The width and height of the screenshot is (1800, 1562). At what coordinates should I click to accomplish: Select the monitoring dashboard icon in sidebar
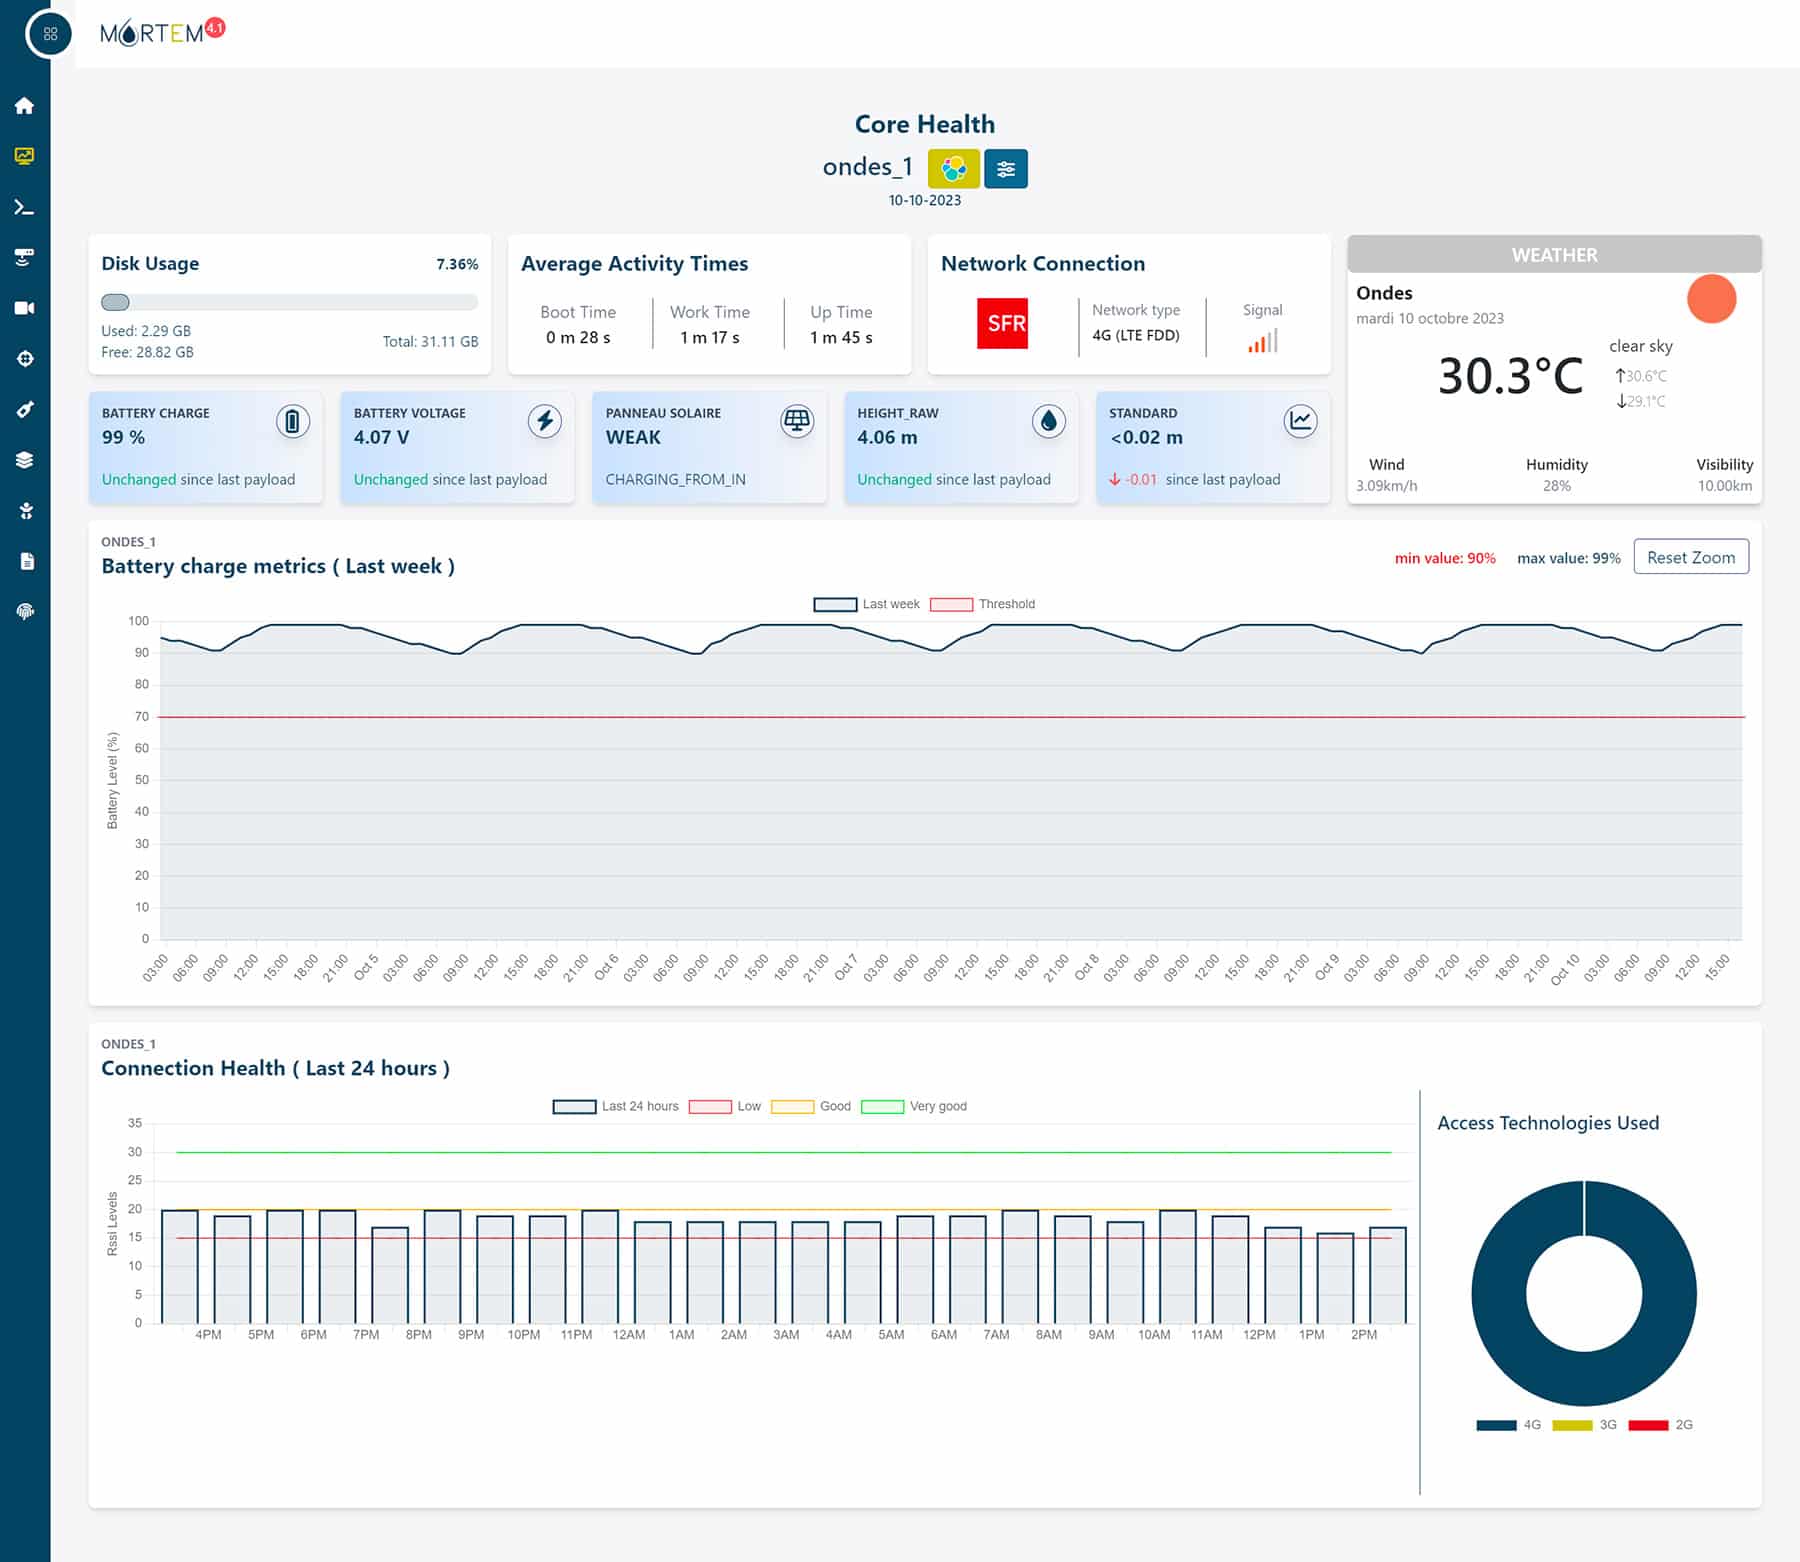coord(25,156)
